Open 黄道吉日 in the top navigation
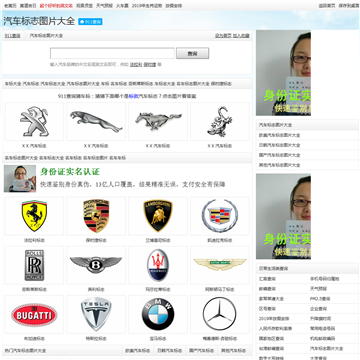This screenshot has width=360, height=360. 28,6
